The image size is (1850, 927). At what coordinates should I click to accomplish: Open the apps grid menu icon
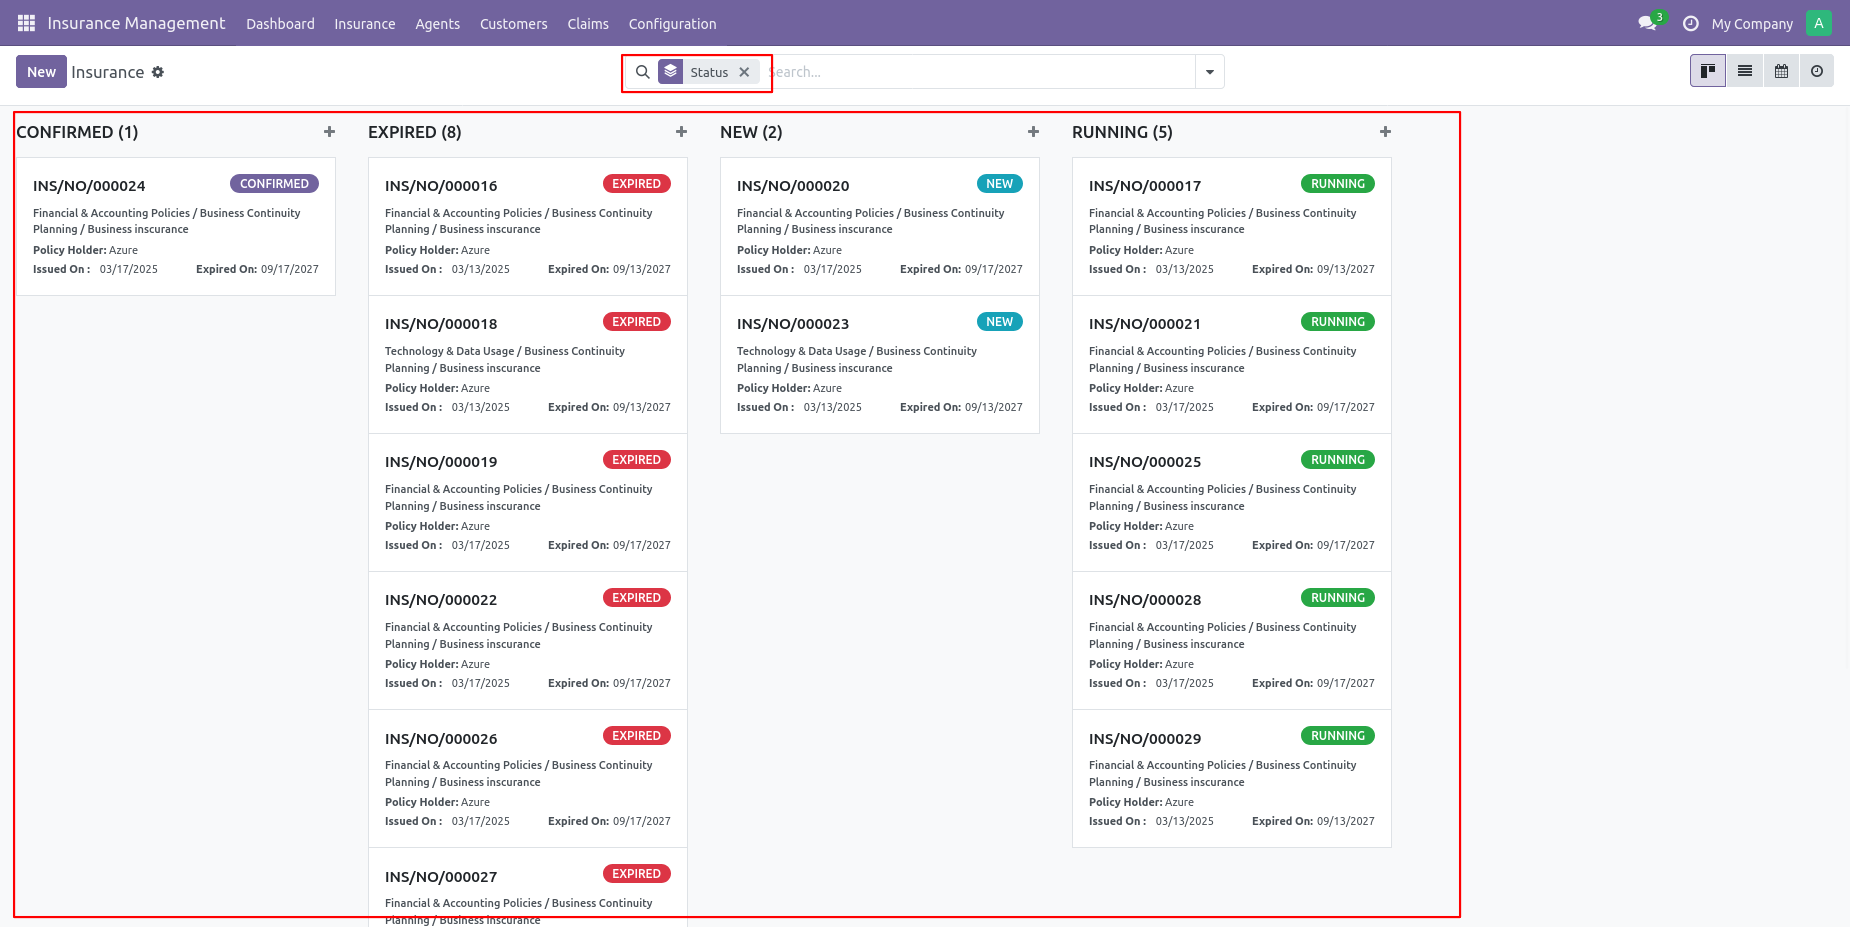[26, 23]
